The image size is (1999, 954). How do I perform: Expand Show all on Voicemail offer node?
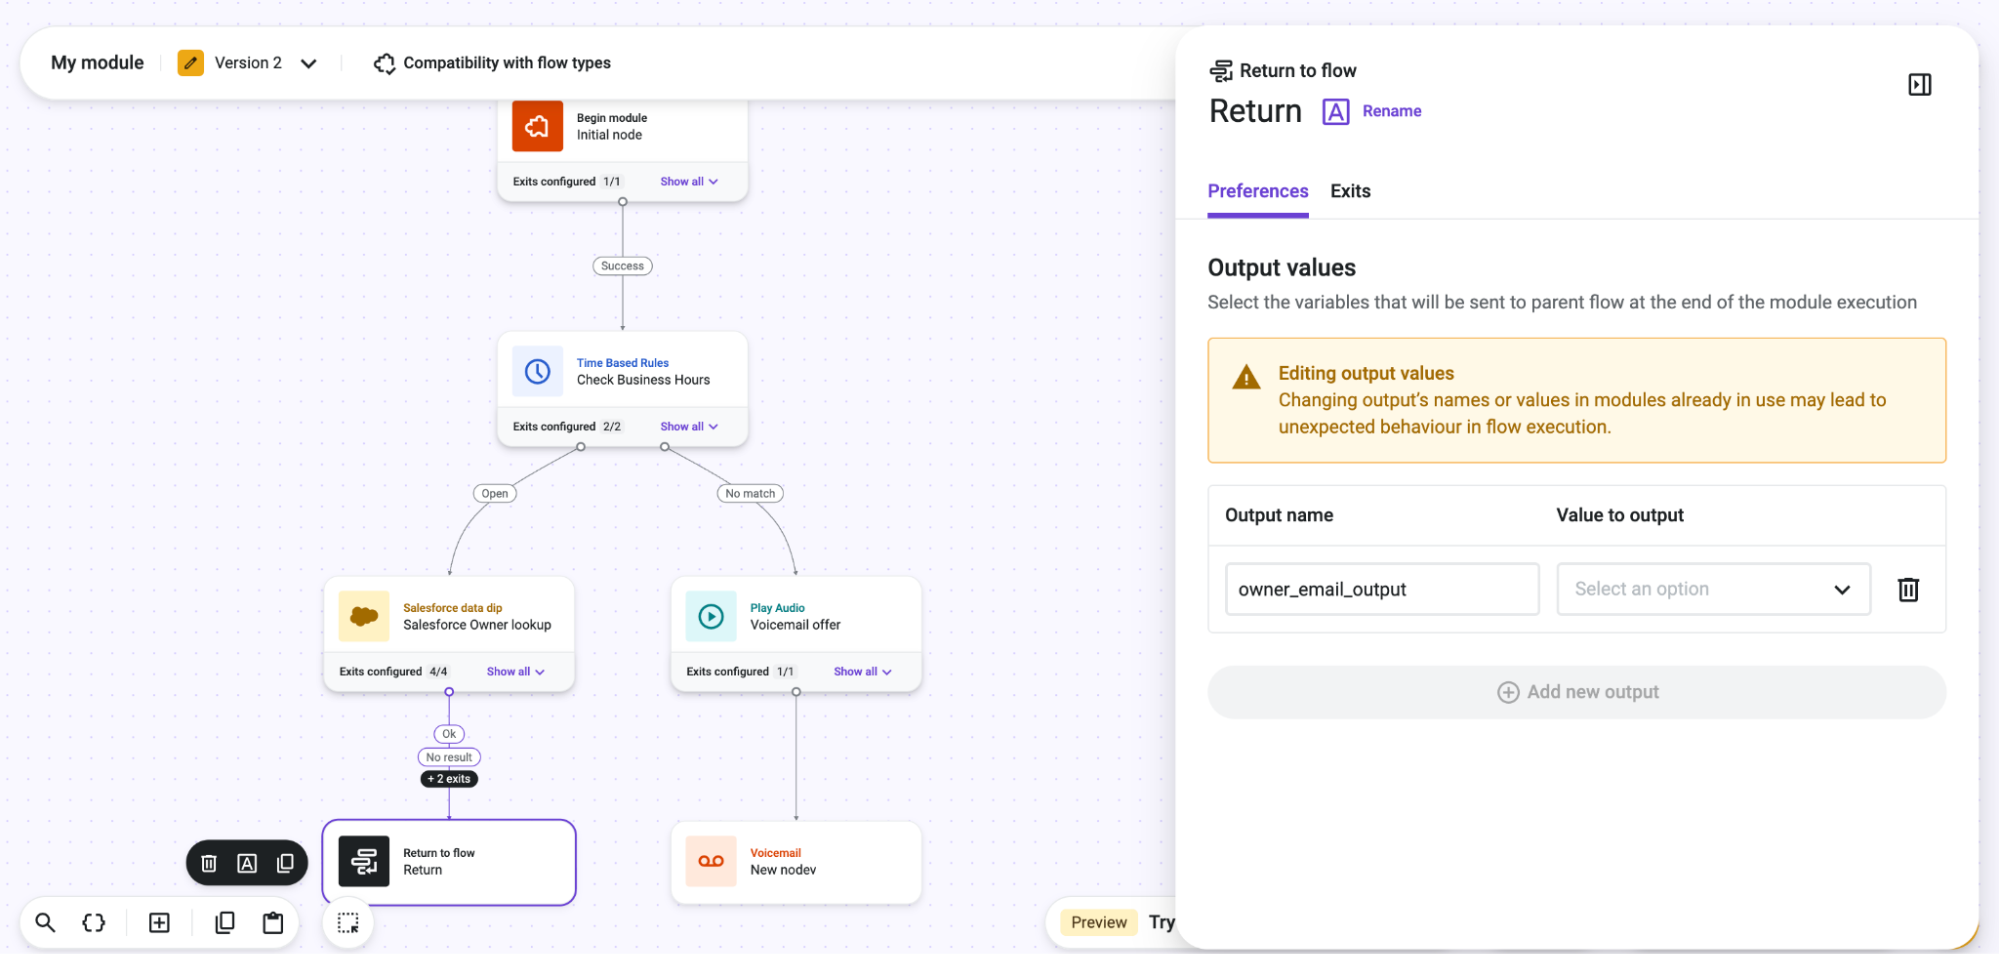(x=862, y=672)
